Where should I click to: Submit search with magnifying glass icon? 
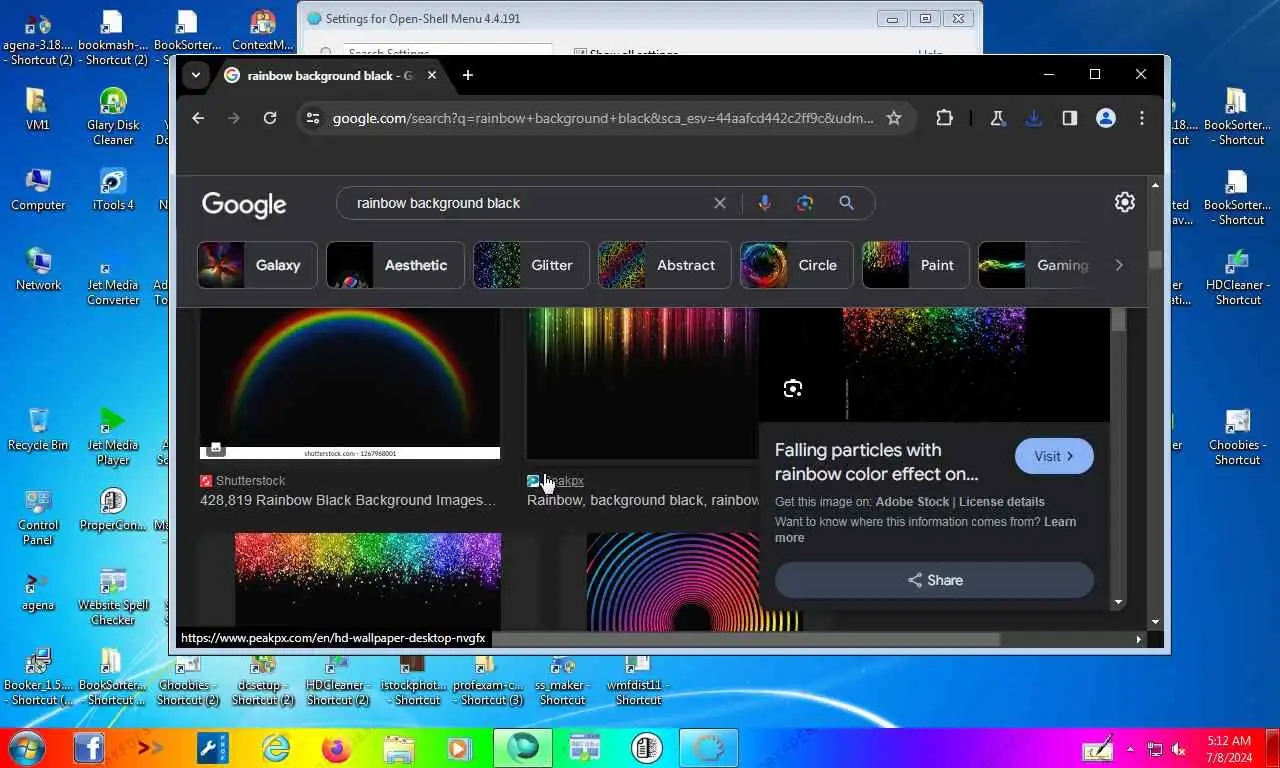[x=846, y=203]
